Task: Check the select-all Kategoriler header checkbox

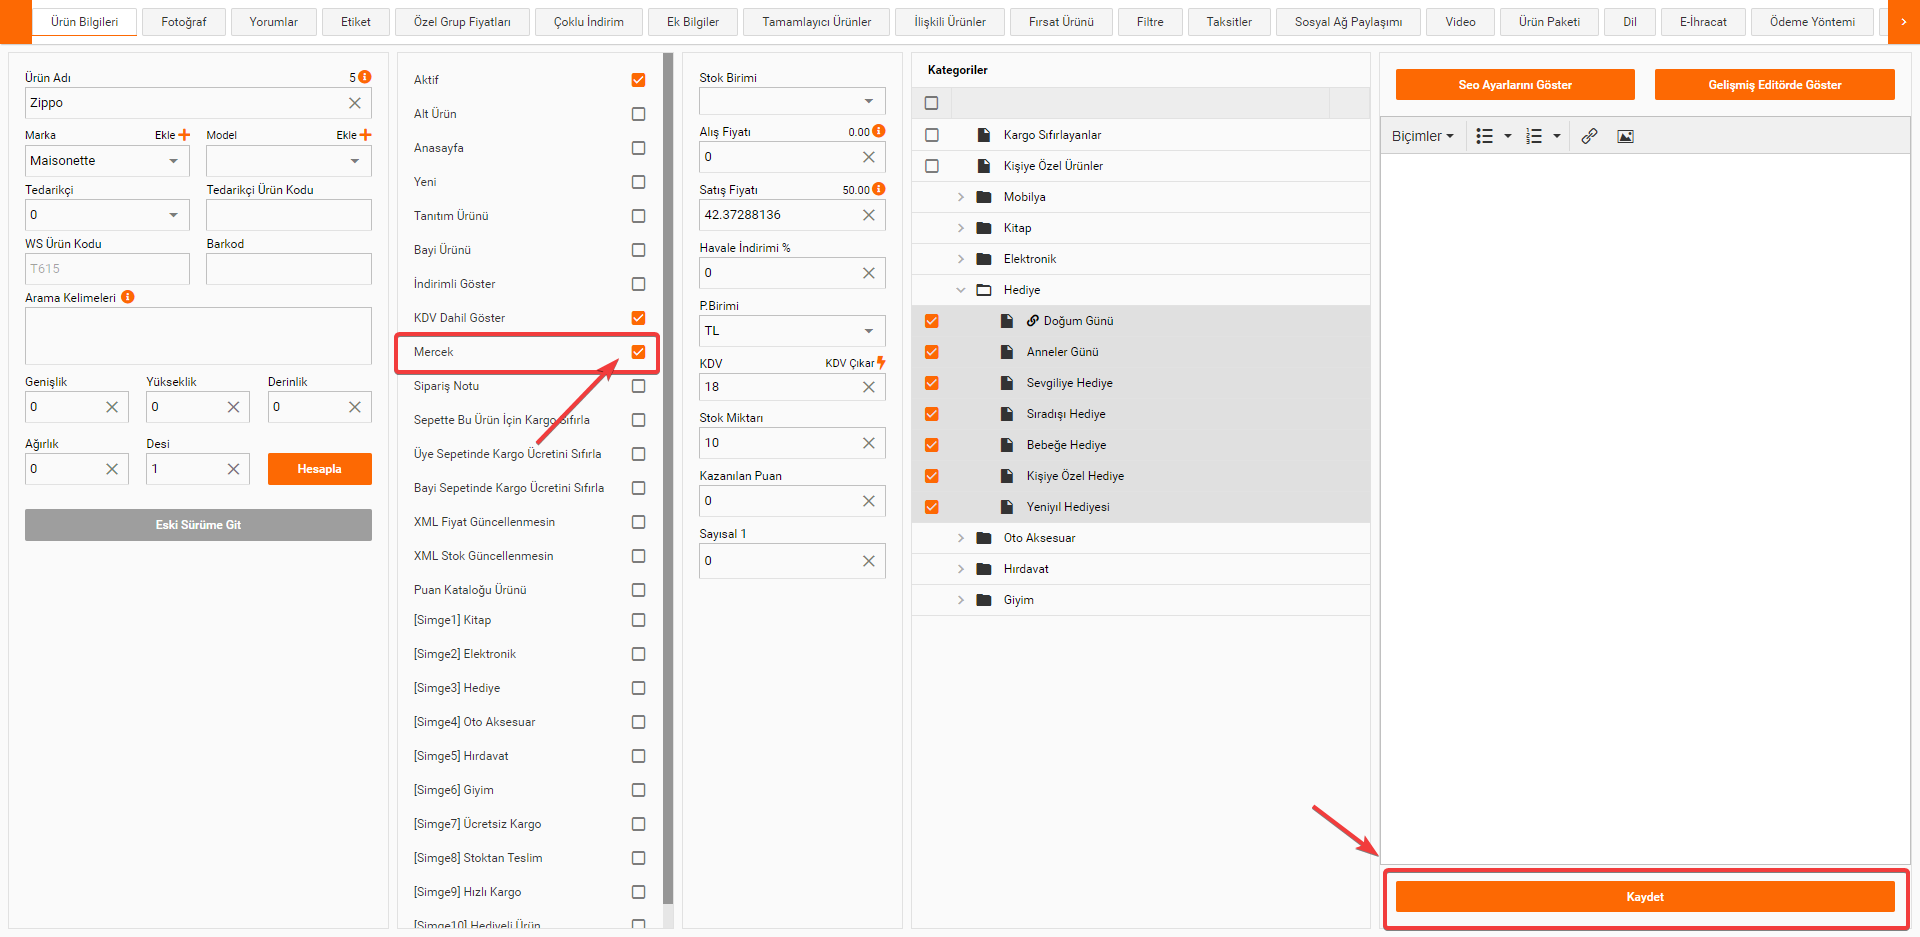Action: [932, 103]
